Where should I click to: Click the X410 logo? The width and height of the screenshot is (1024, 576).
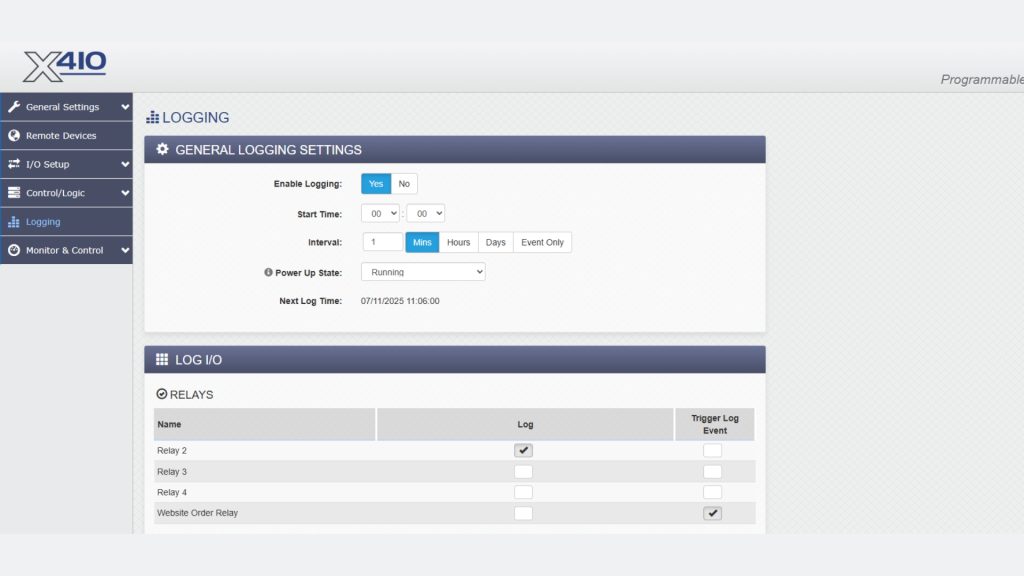click(65, 65)
